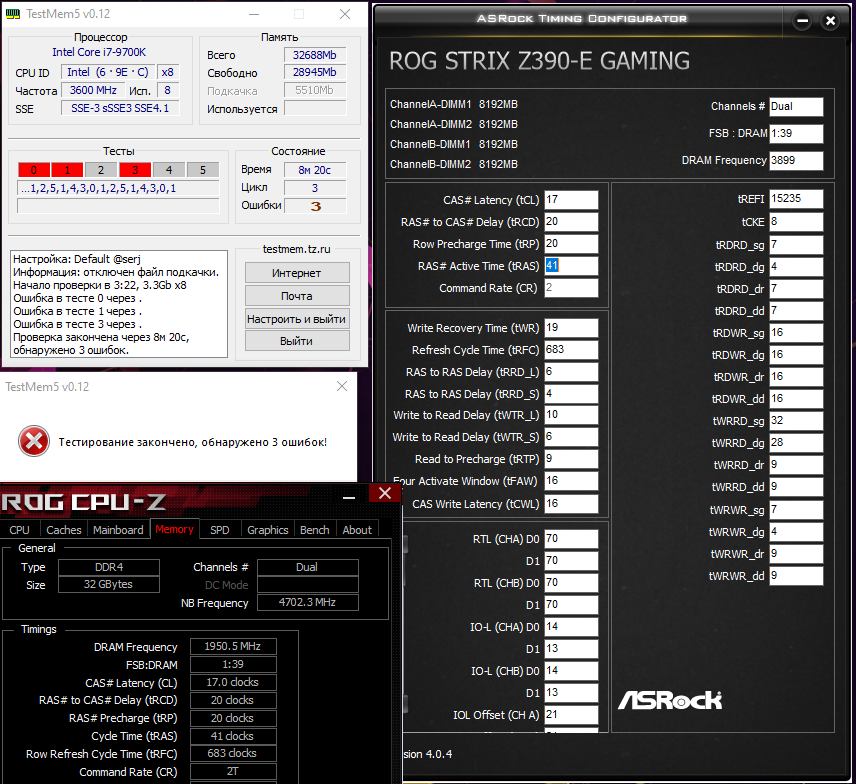Open the Caches tab in CPU-Z
Screen dimensions: 856x784
[63, 530]
